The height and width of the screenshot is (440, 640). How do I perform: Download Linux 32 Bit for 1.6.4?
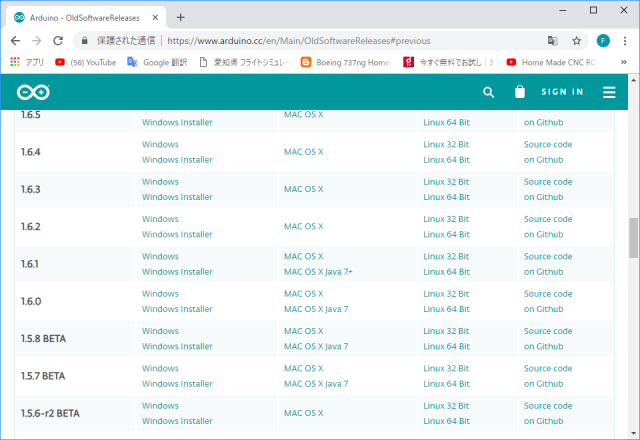pos(446,144)
